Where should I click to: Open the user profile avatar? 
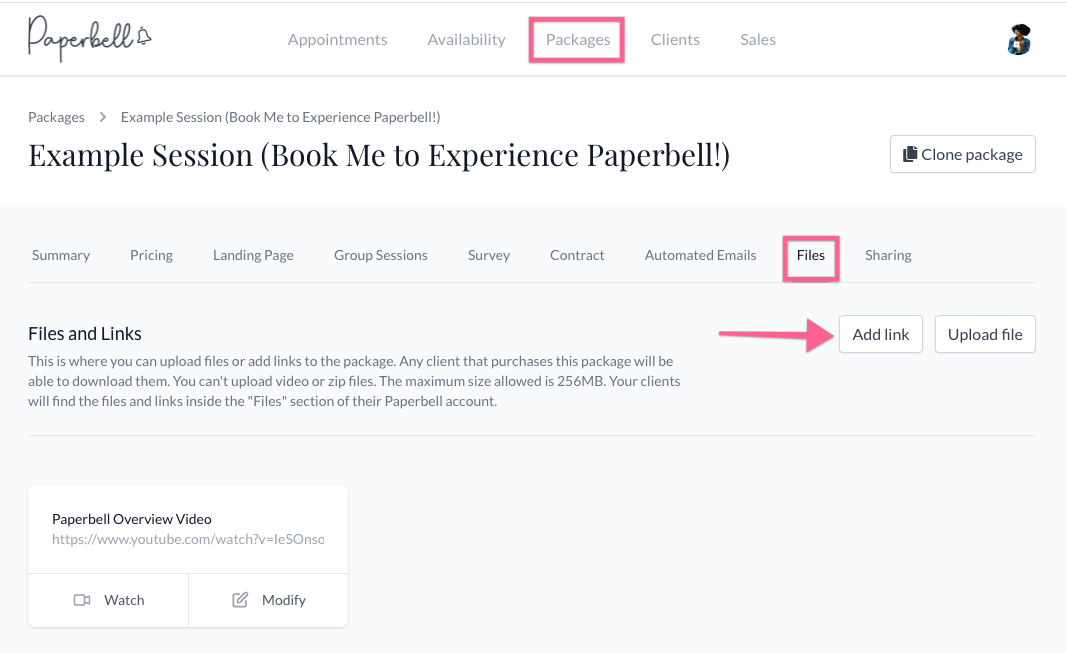1018,40
